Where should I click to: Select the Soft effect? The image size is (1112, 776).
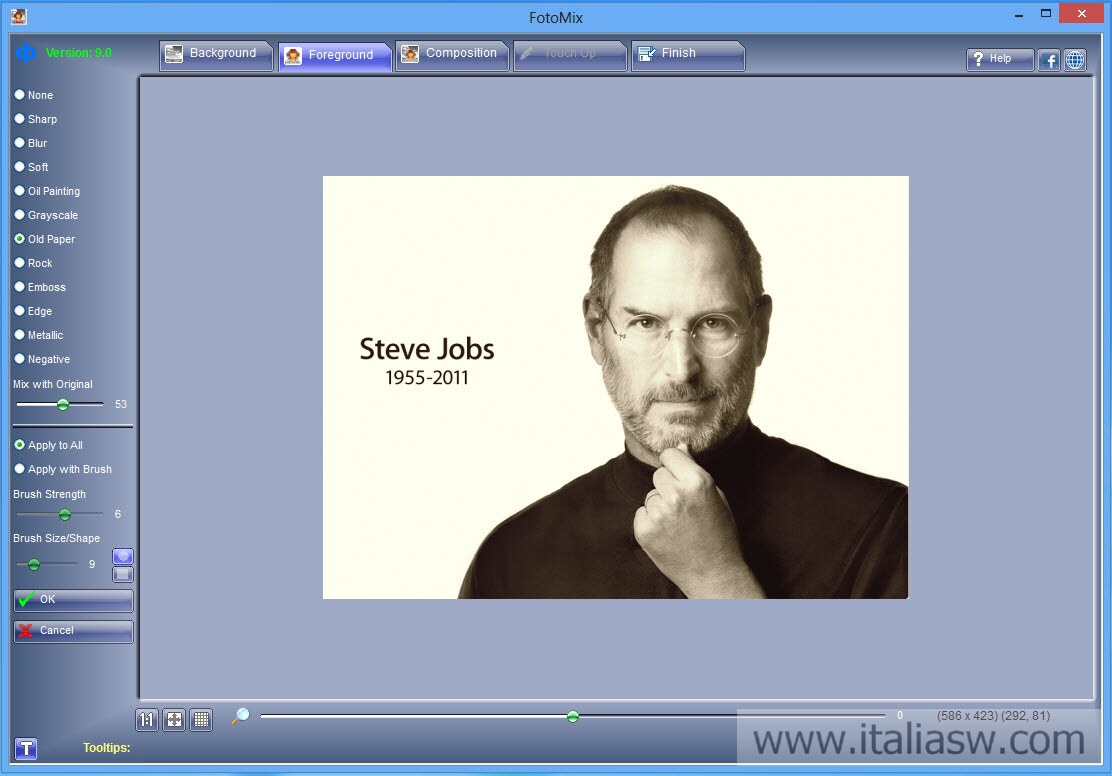[32, 167]
